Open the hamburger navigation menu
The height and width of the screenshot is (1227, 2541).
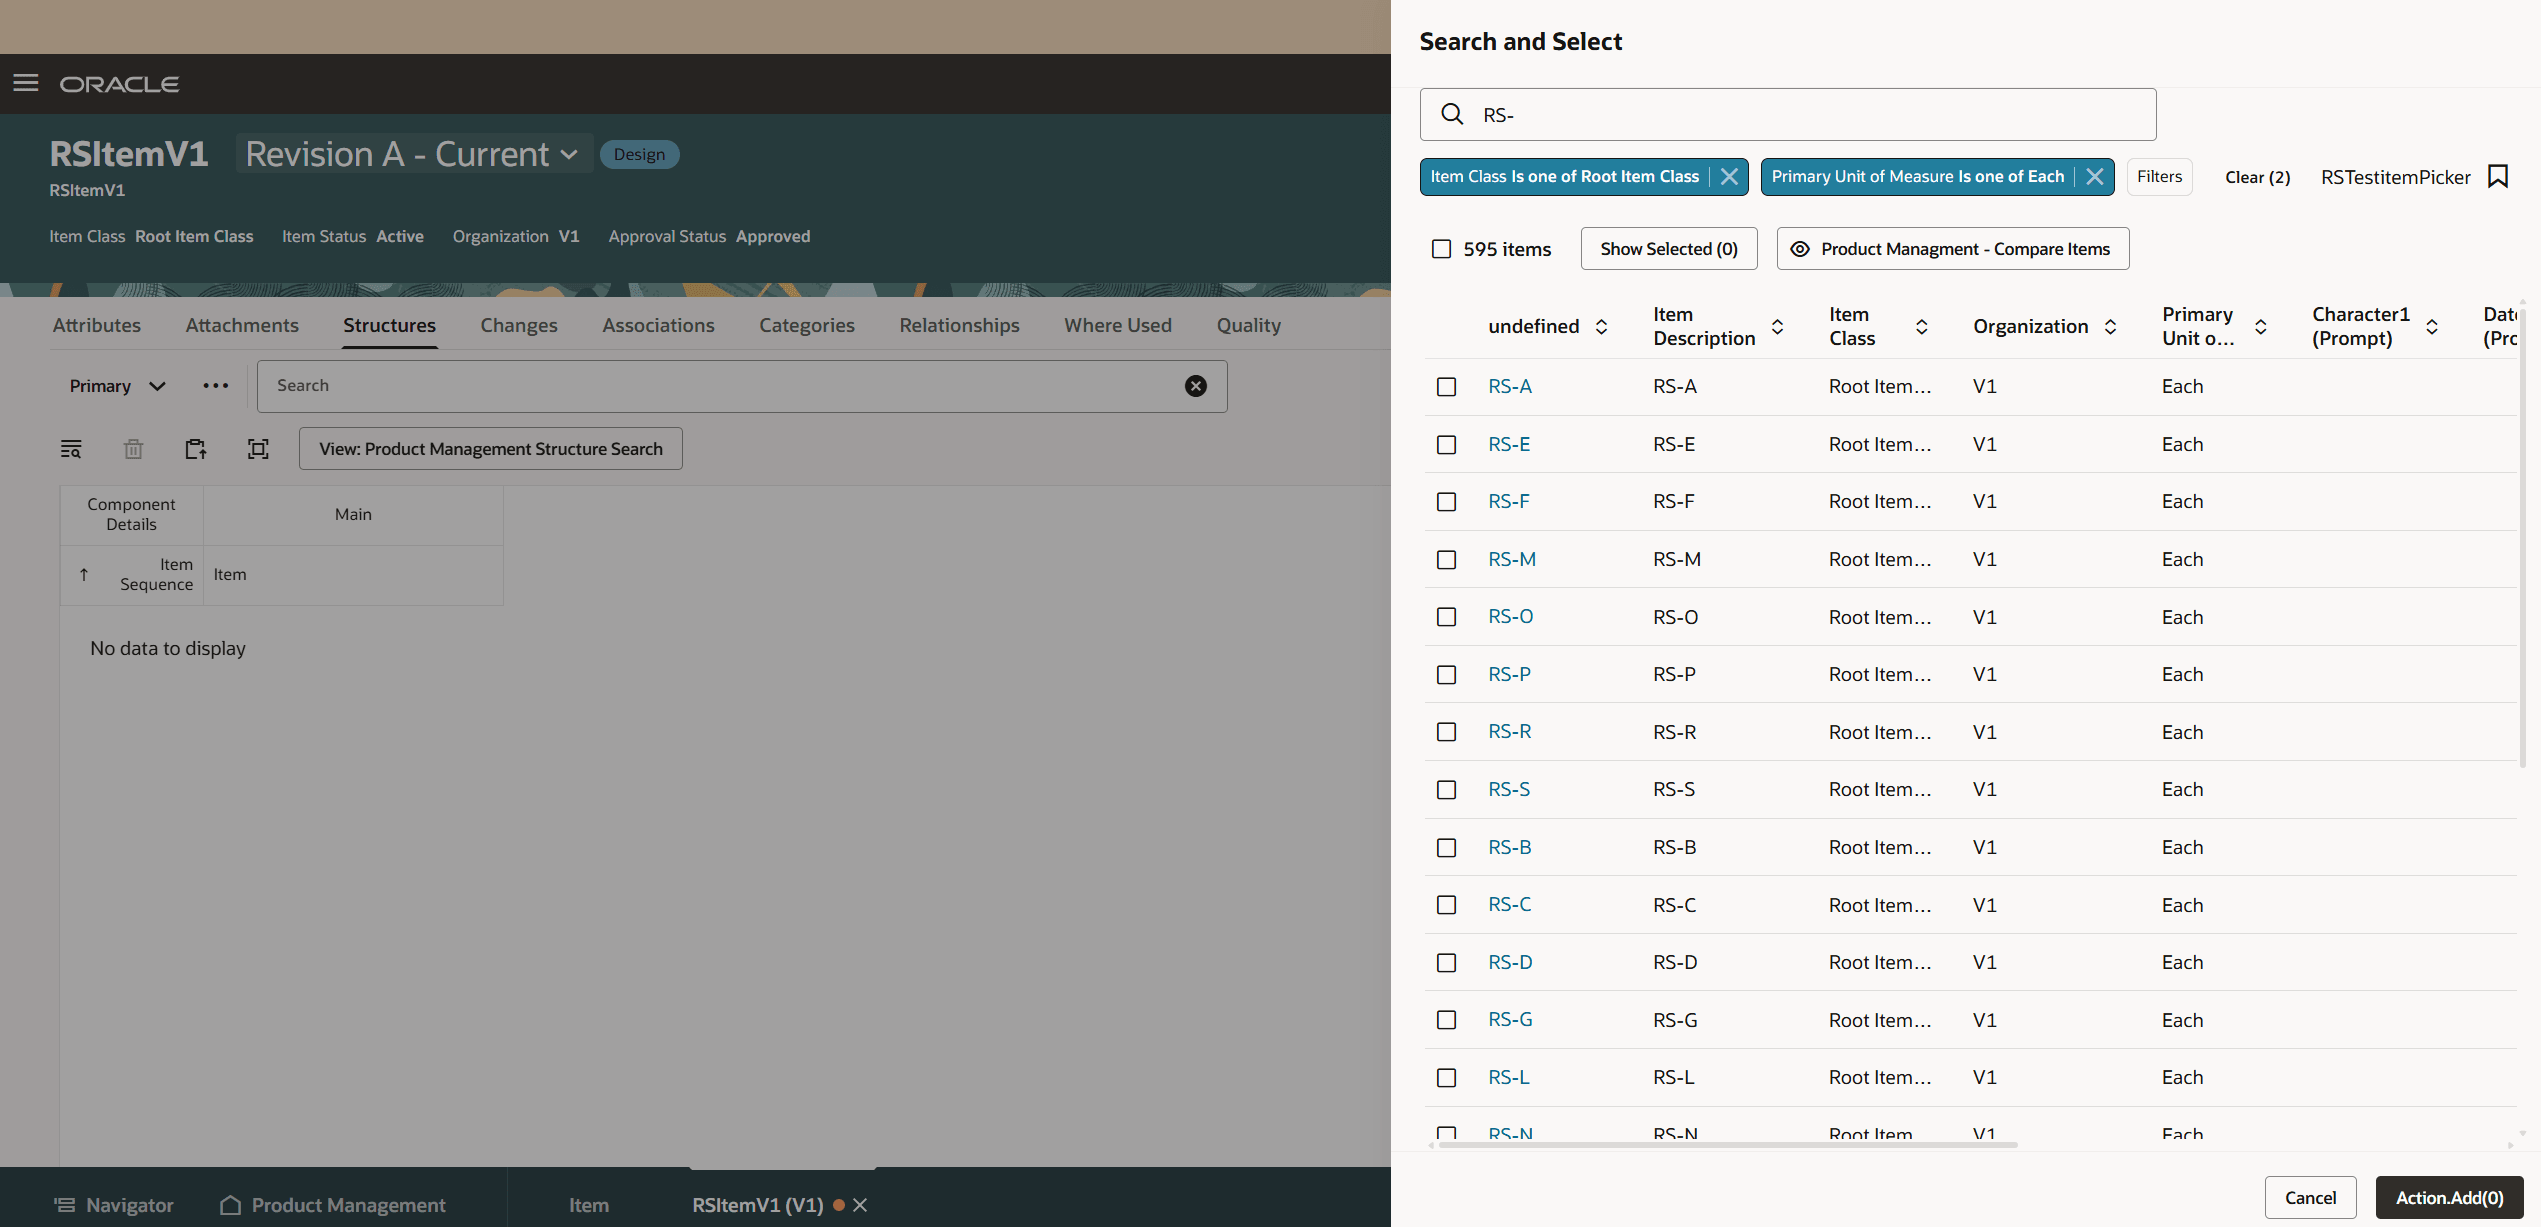click(x=26, y=83)
